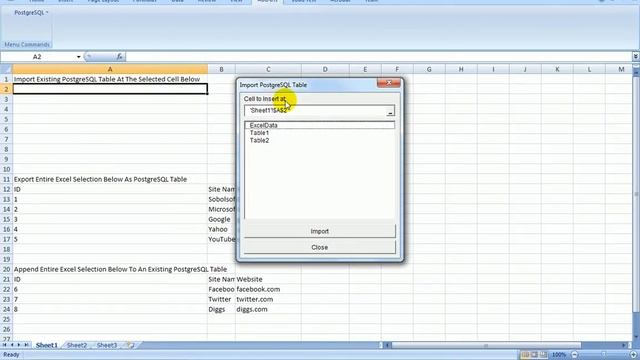Go to the next sheet with the tab arrow
Screen dimensions: 640x360
pos(19,345)
